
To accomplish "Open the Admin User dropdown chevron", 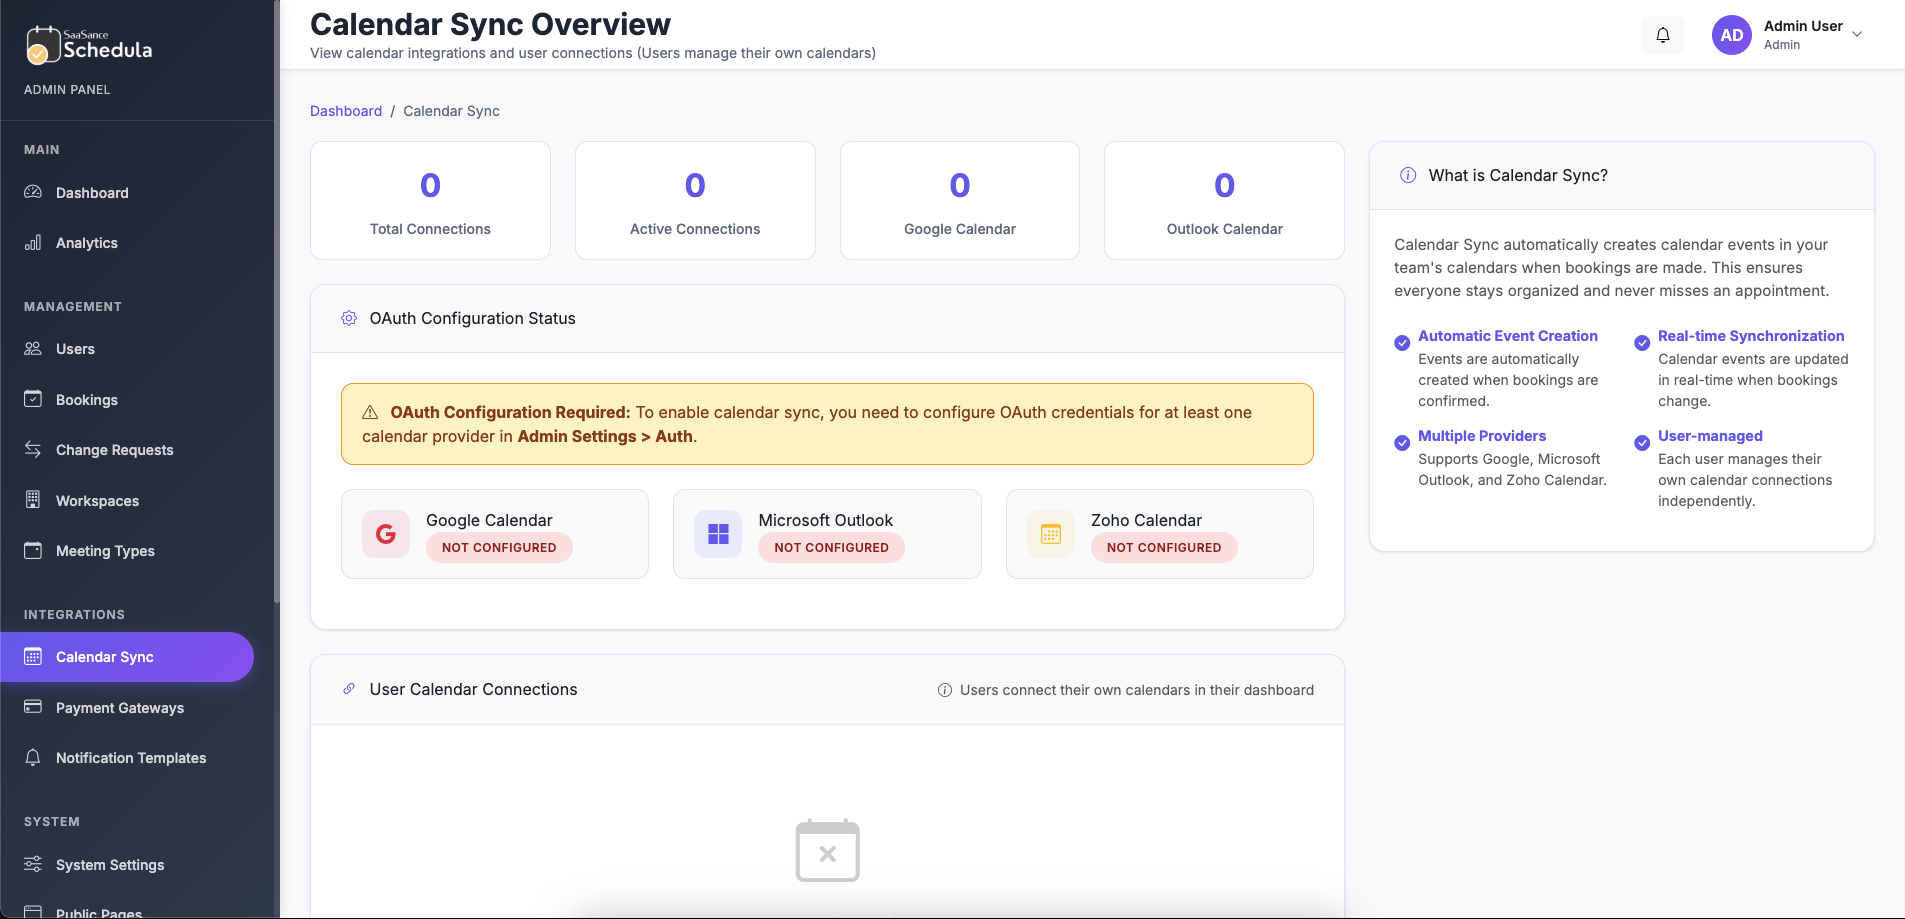I will pos(1856,34).
